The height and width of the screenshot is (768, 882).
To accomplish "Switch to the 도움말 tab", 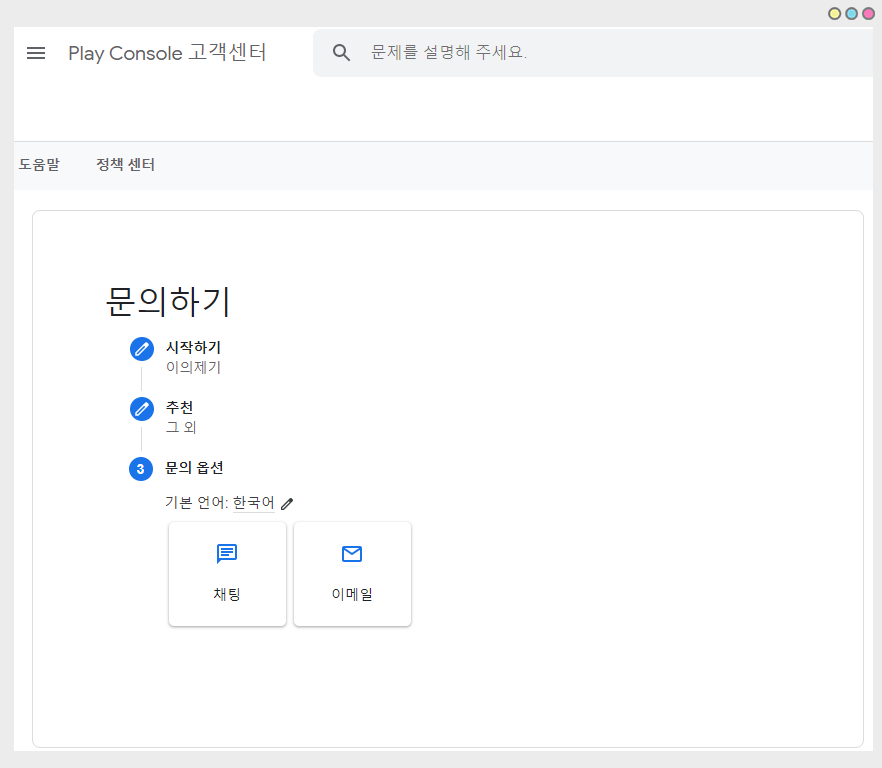I will point(39,165).
